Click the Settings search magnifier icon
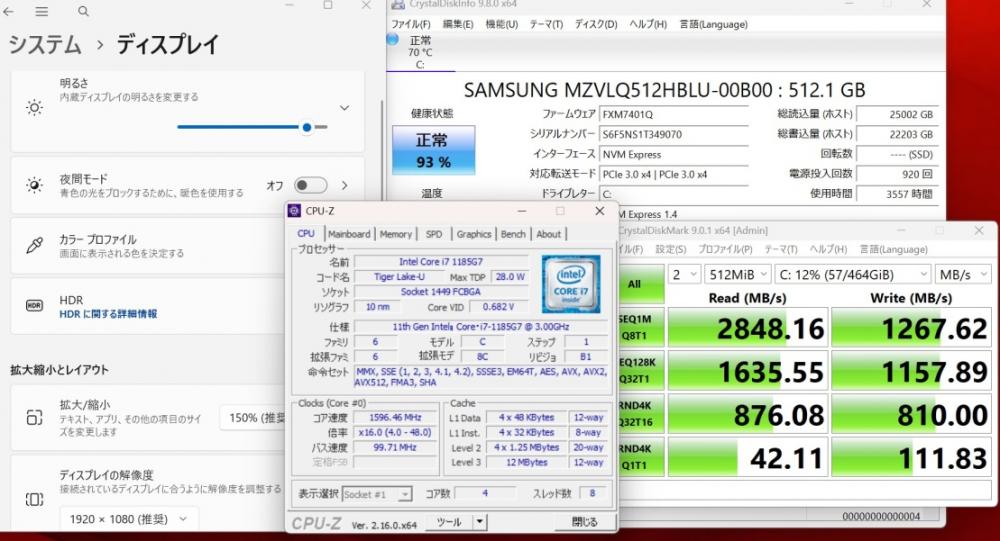This screenshot has width=1000, height=541. (x=84, y=11)
